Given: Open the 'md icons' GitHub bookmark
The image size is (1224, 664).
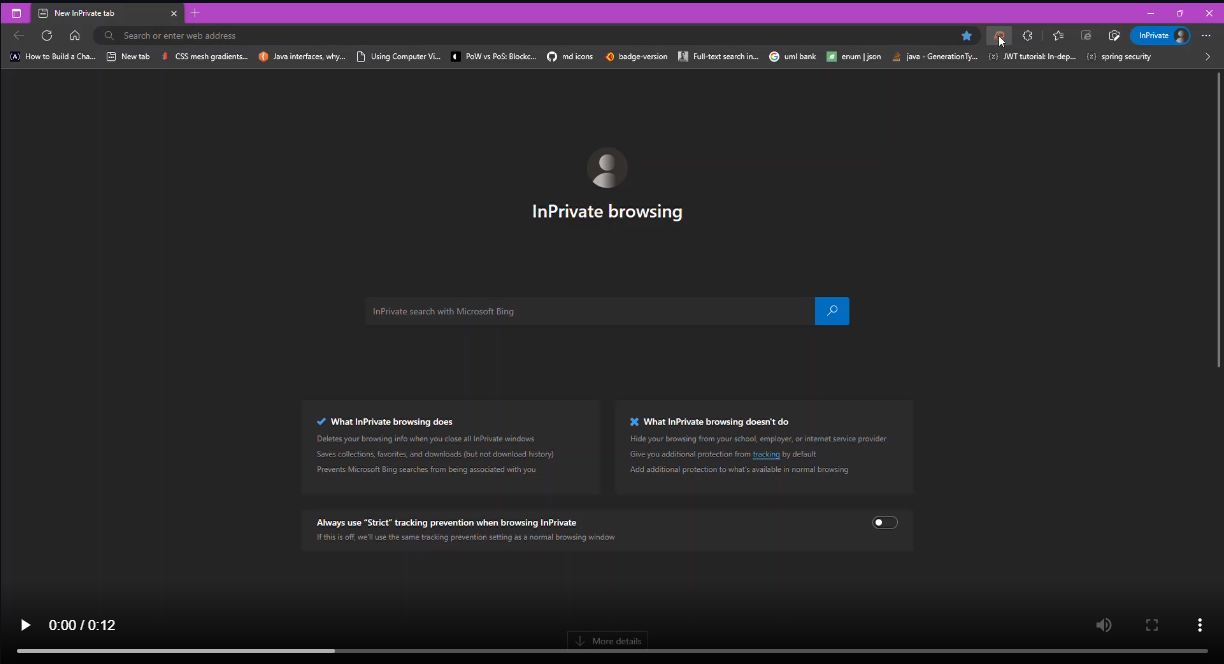Looking at the screenshot, I should click(570, 57).
